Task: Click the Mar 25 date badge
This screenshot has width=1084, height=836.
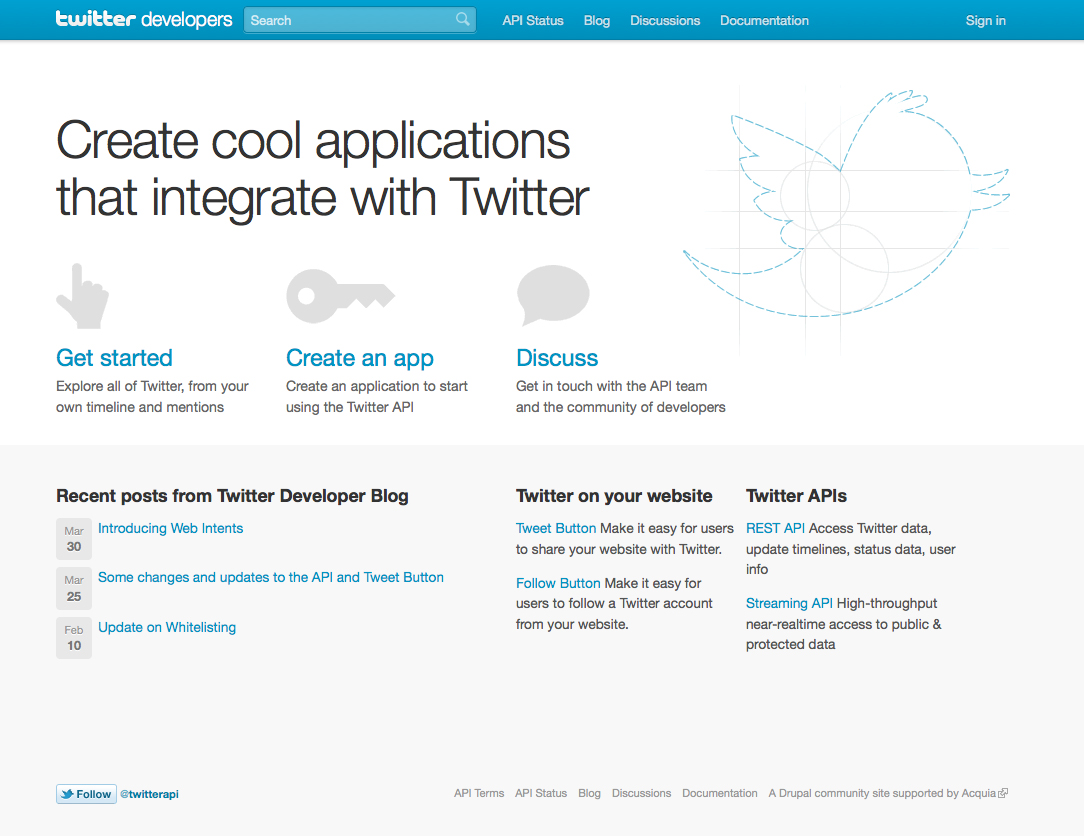Action: [x=73, y=588]
